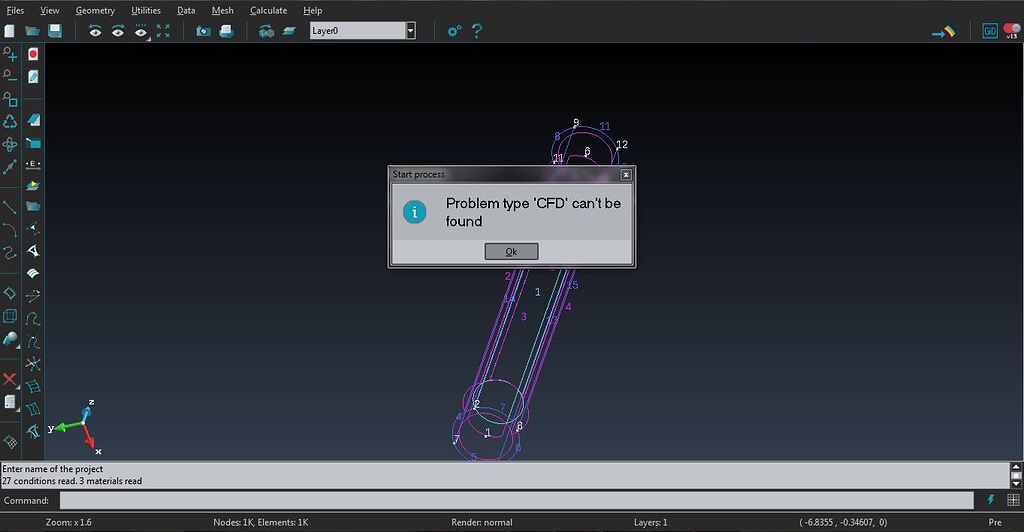
Task: Click the red X Delete tool
Action: (10, 379)
